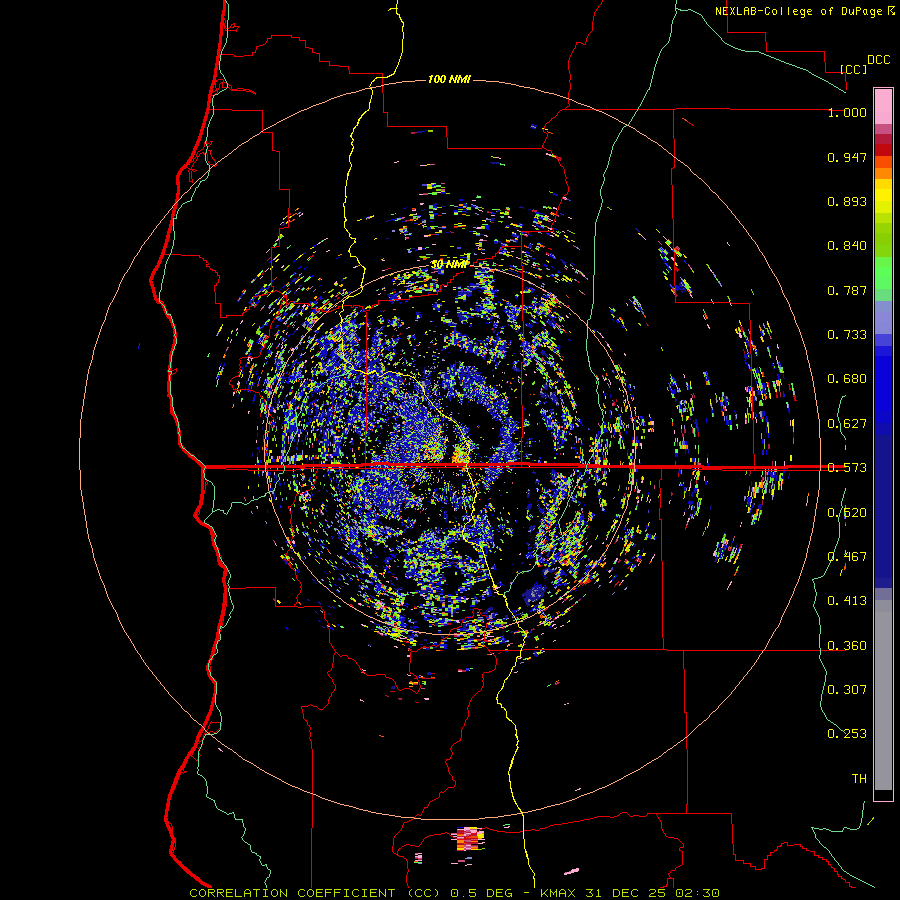Click the pink-red echo block below the outer ring
Image resolution: width=900 pixels, height=900 pixels.
[x=470, y=839]
